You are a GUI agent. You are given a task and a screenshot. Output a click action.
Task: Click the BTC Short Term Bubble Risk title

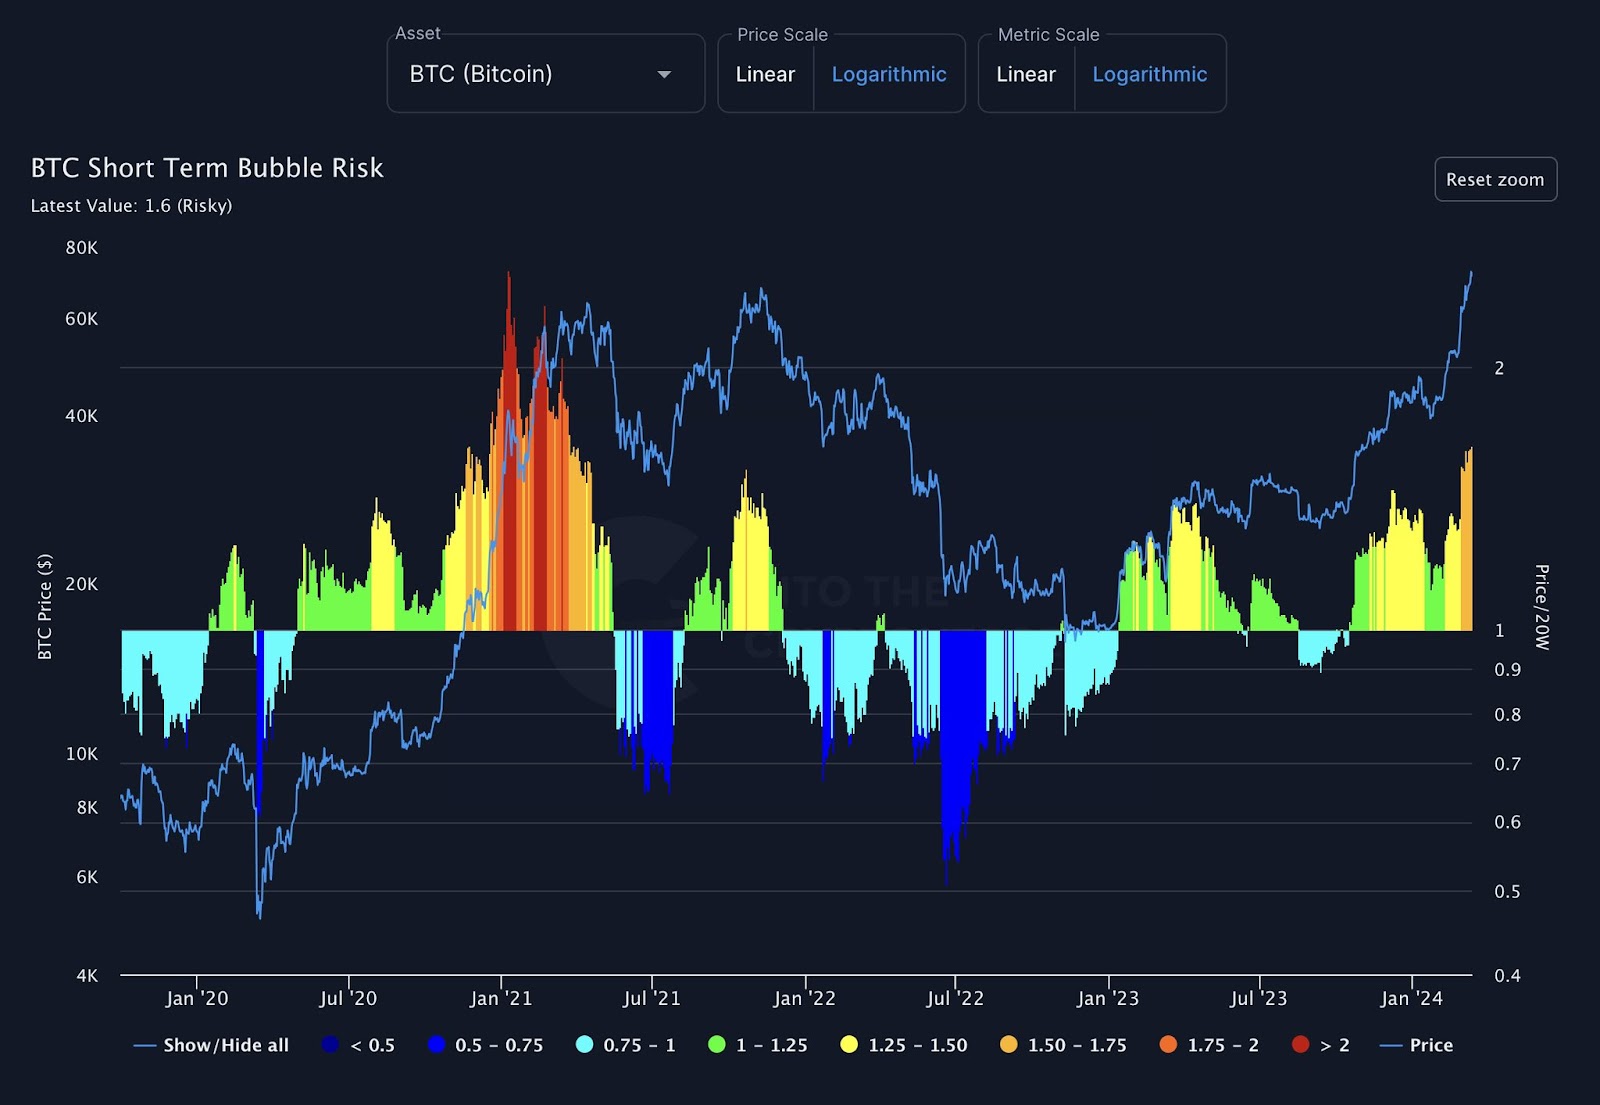click(207, 168)
